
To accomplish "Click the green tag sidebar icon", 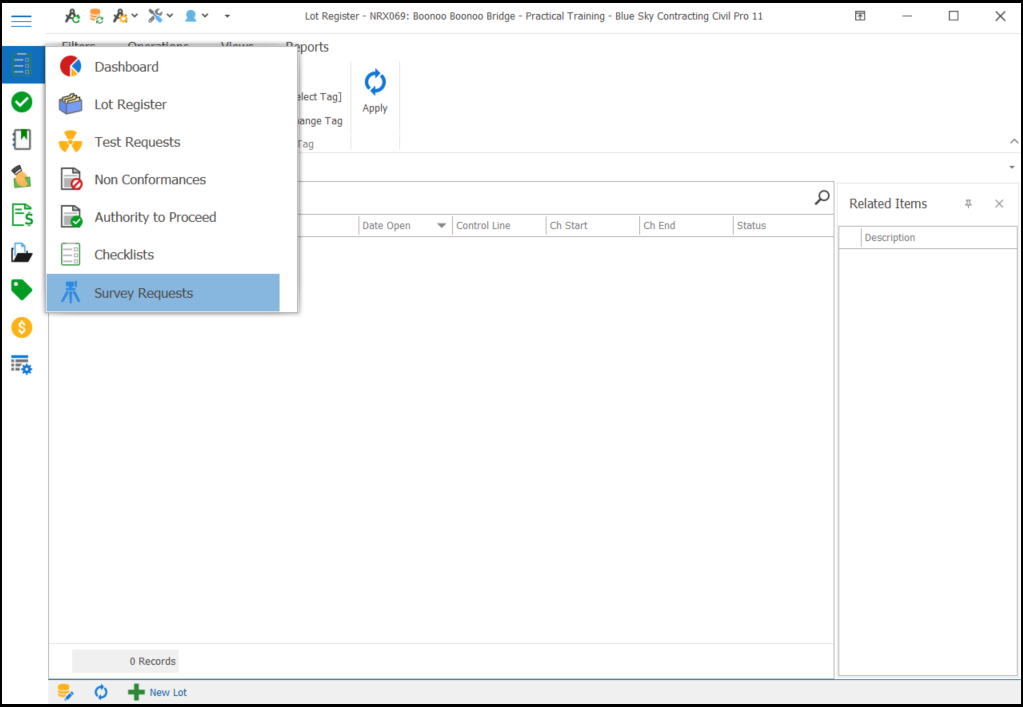I will tap(21, 290).
